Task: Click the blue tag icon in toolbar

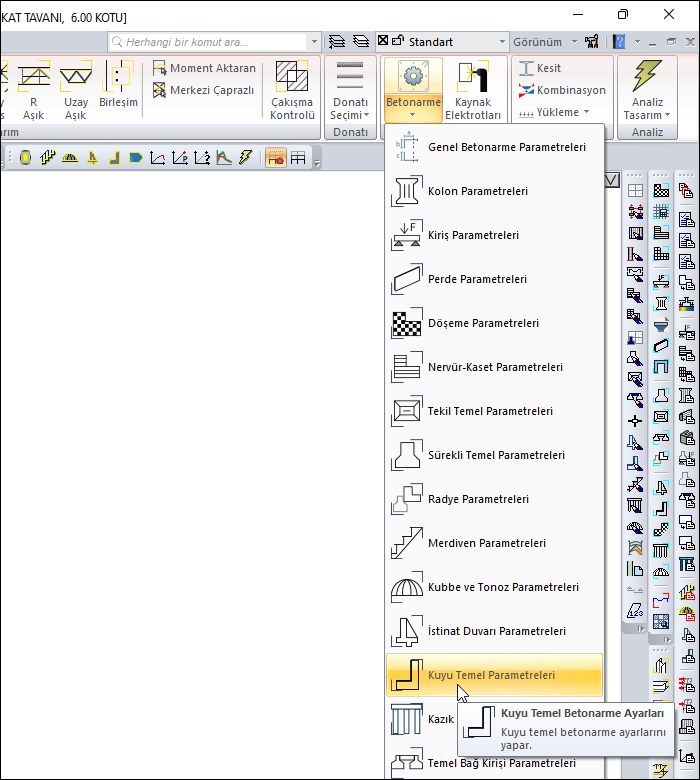Action: pos(135,158)
